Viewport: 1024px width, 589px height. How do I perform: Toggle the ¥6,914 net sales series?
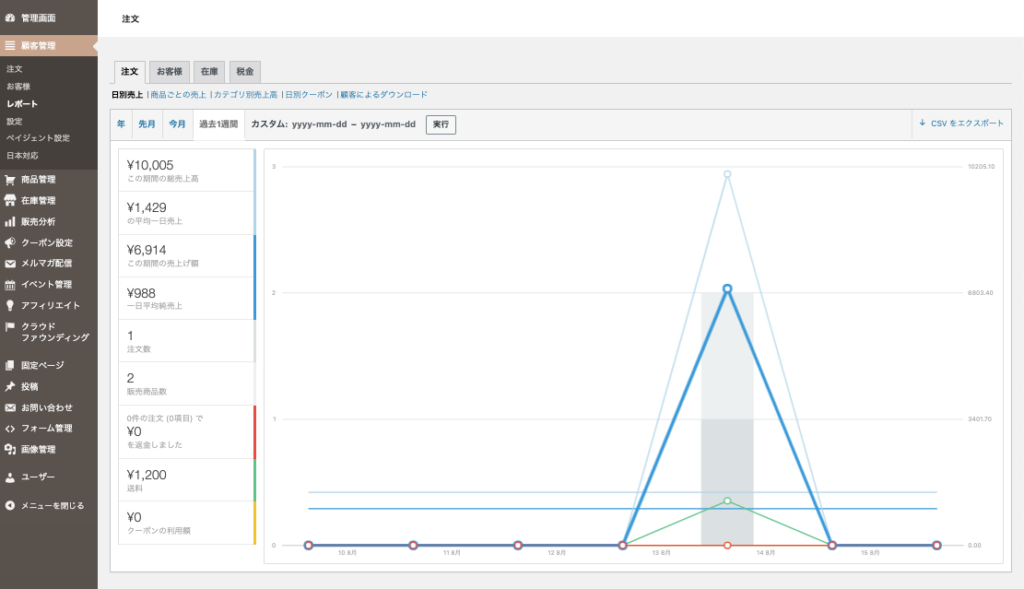pos(186,255)
